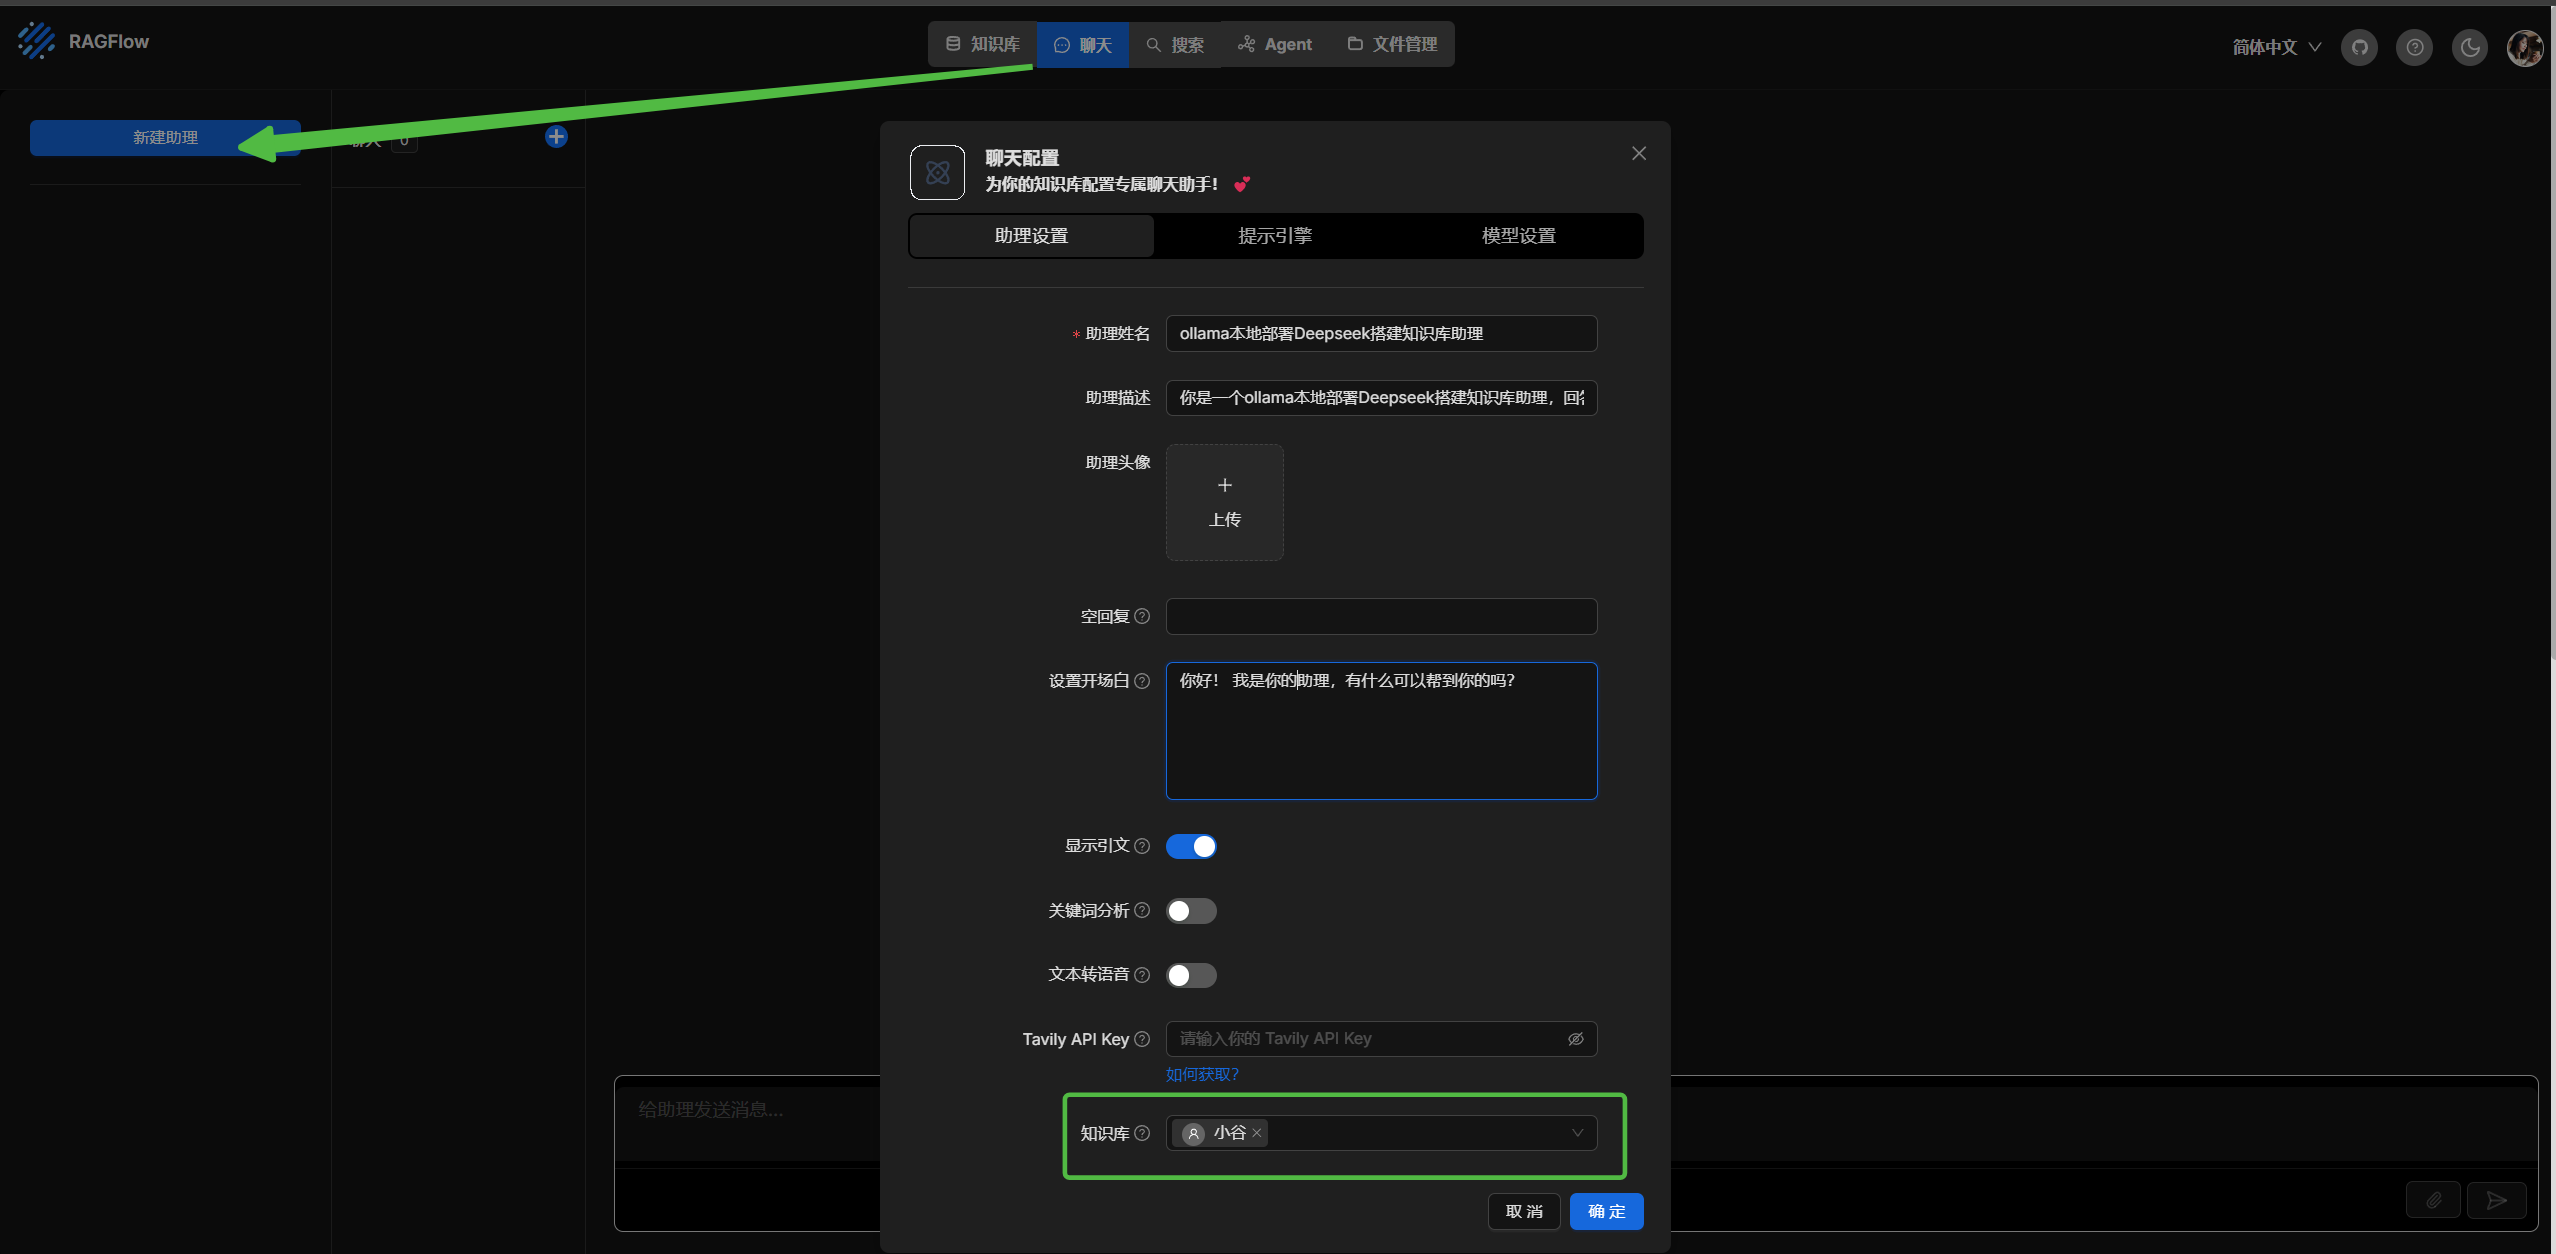The image size is (2556, 1254).
Task: Click the 聊天配置 dialog title
Action: 1022,158
